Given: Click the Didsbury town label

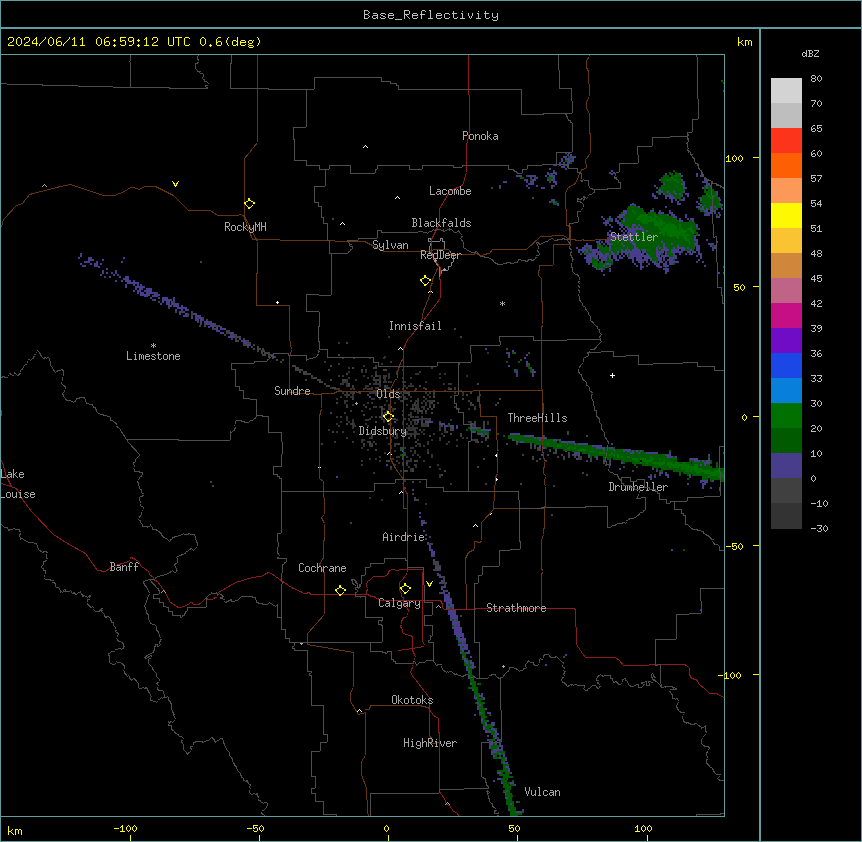Looking at the screenshot, I should [383, 431].
